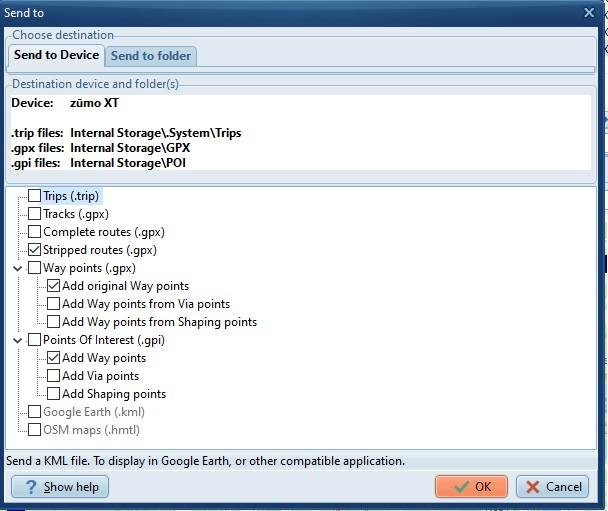The image size is (608, 511).
Task: Enable Complete routes (.gpx) checkbox
Action: (x=35, y=232)
